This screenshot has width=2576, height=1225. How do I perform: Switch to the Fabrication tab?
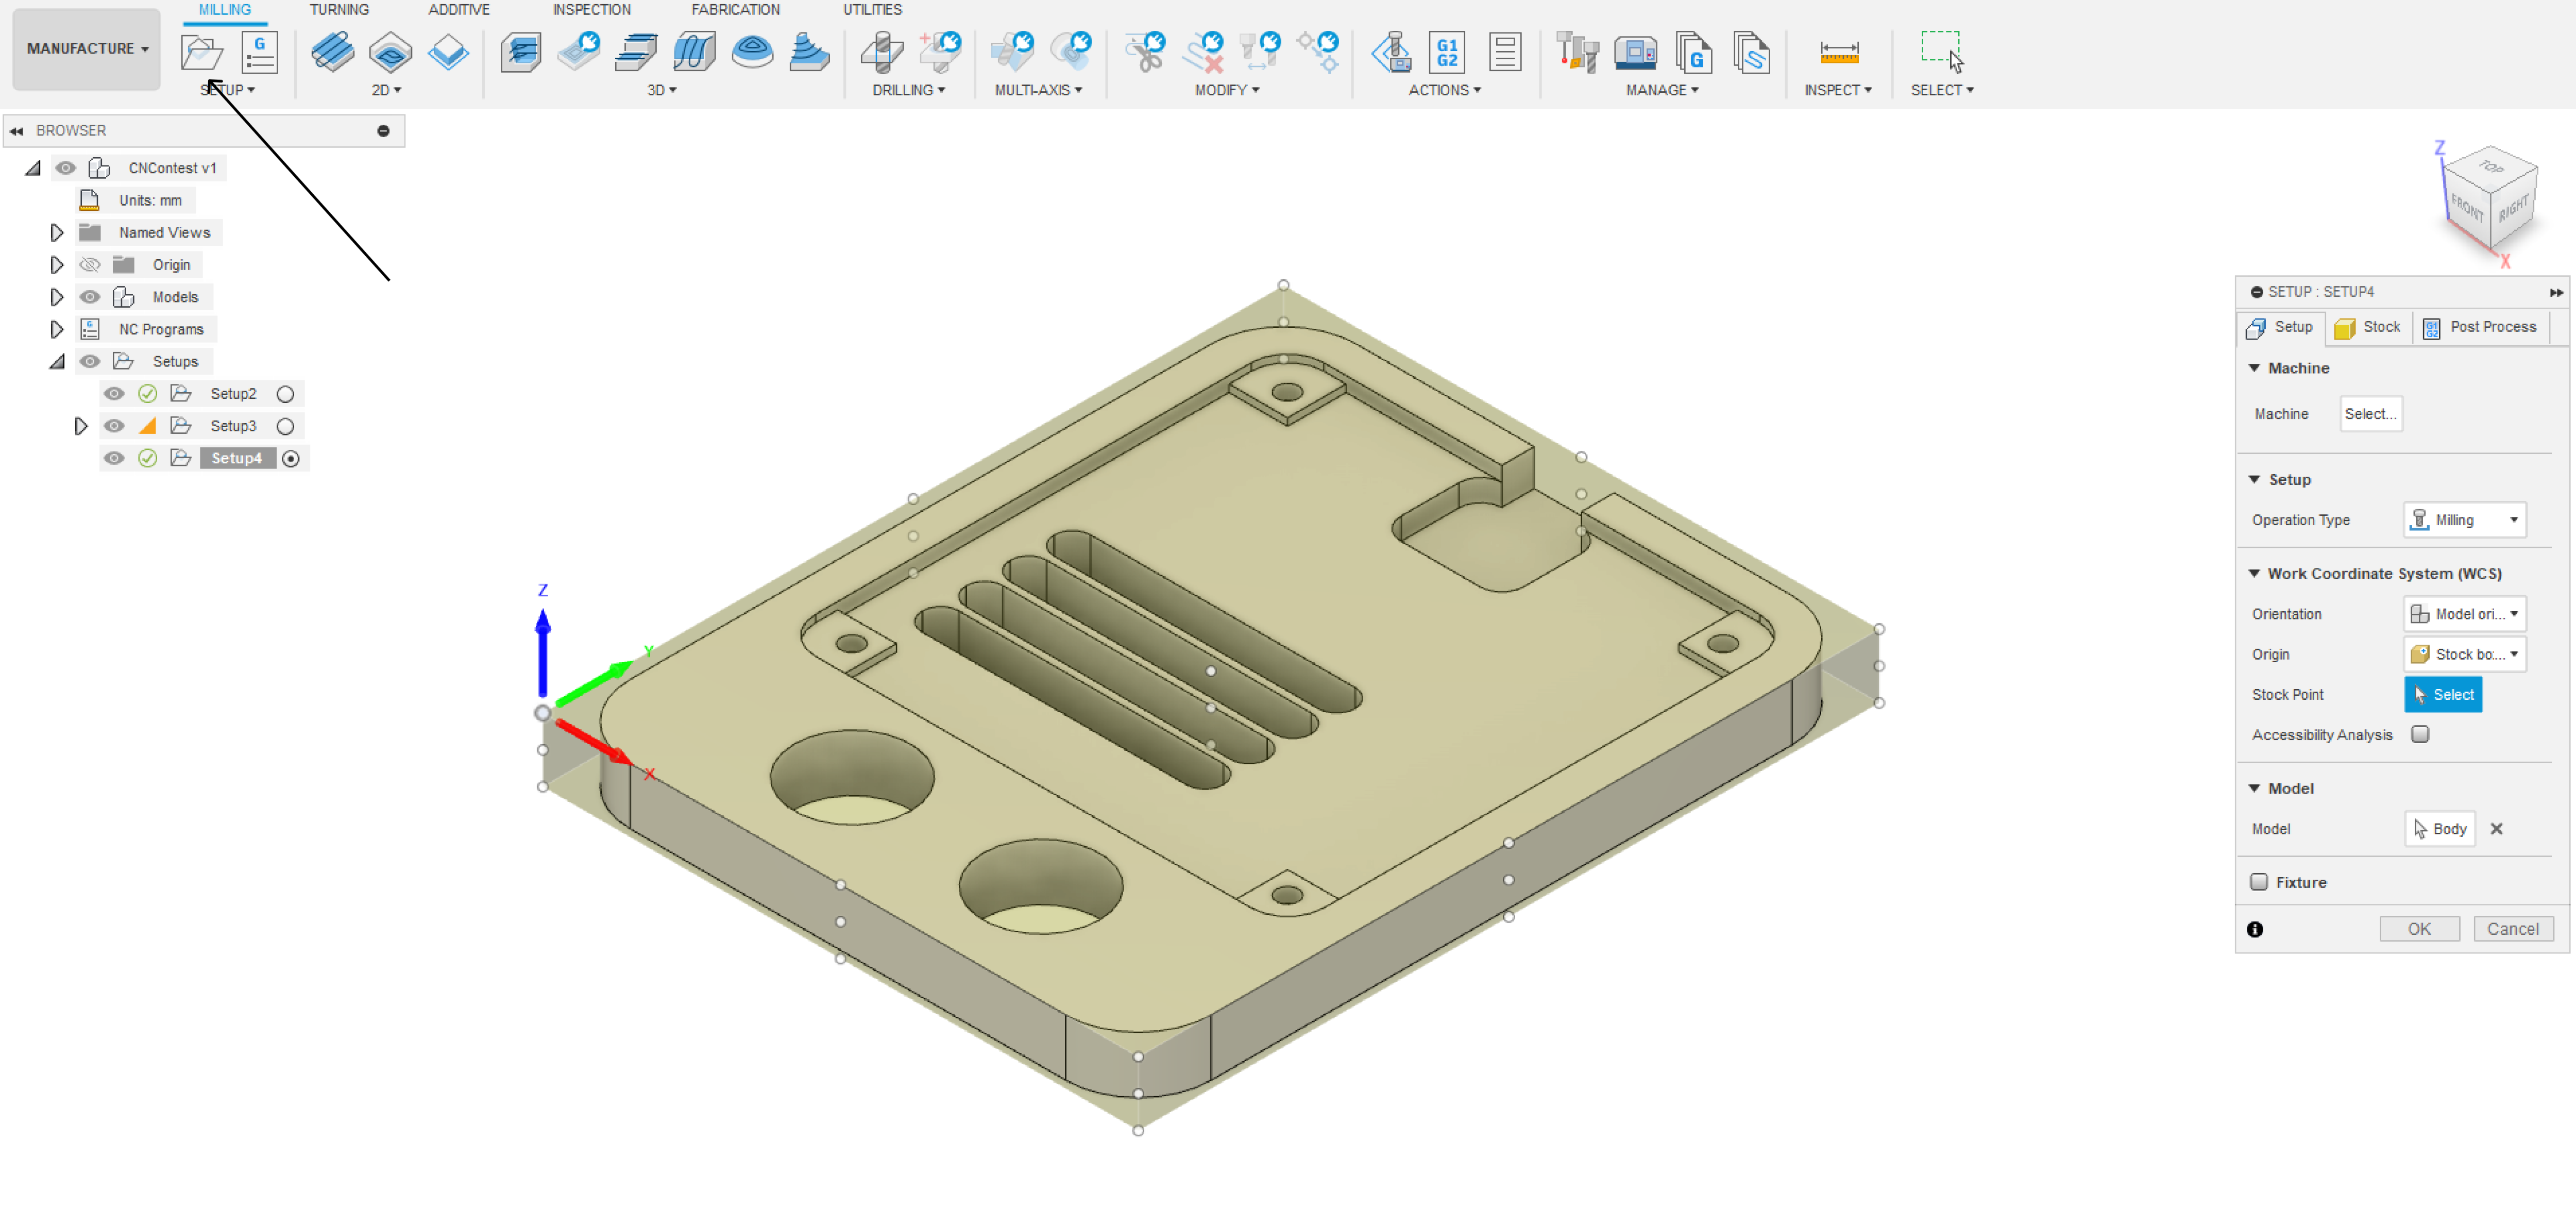tap(736, 10)
